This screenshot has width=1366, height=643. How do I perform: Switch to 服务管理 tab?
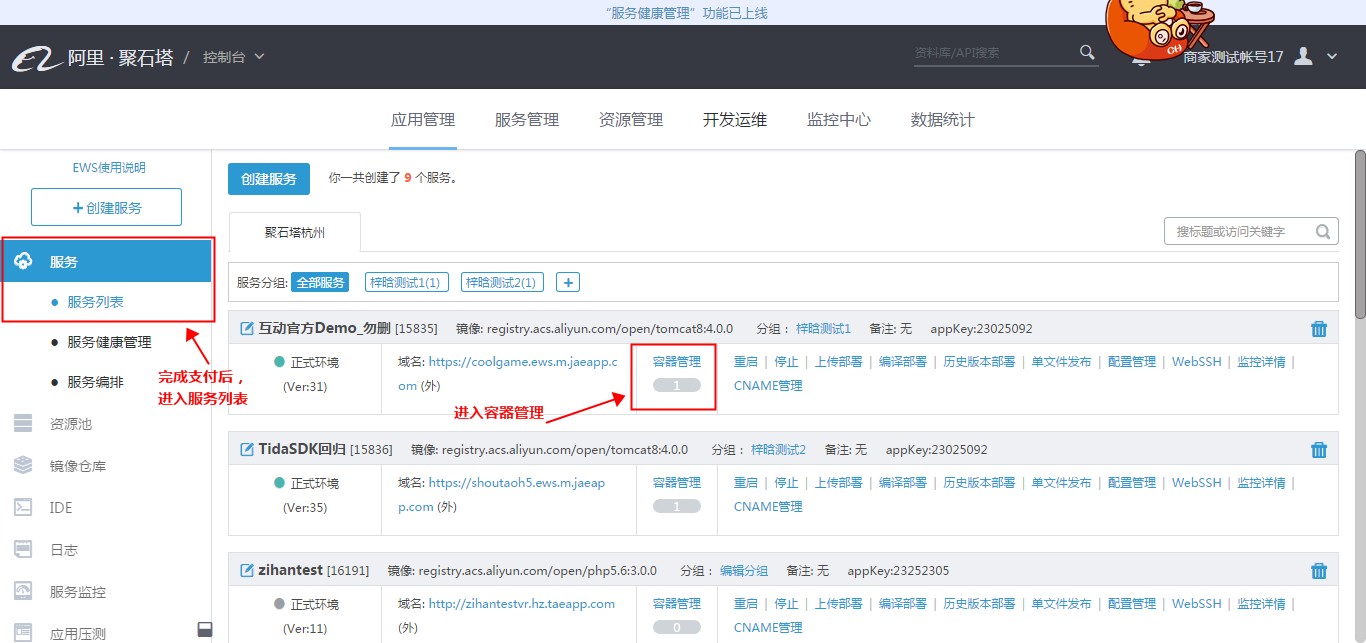527,120
